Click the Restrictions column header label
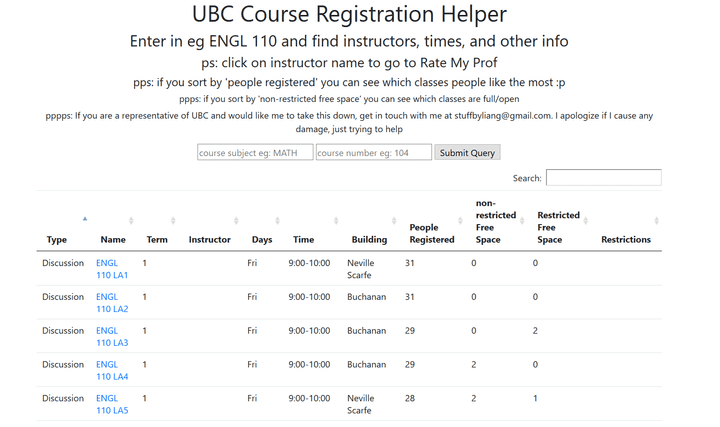Image resolution: width=720 pixels, height=427 pixels. click(x=626, y=240)
